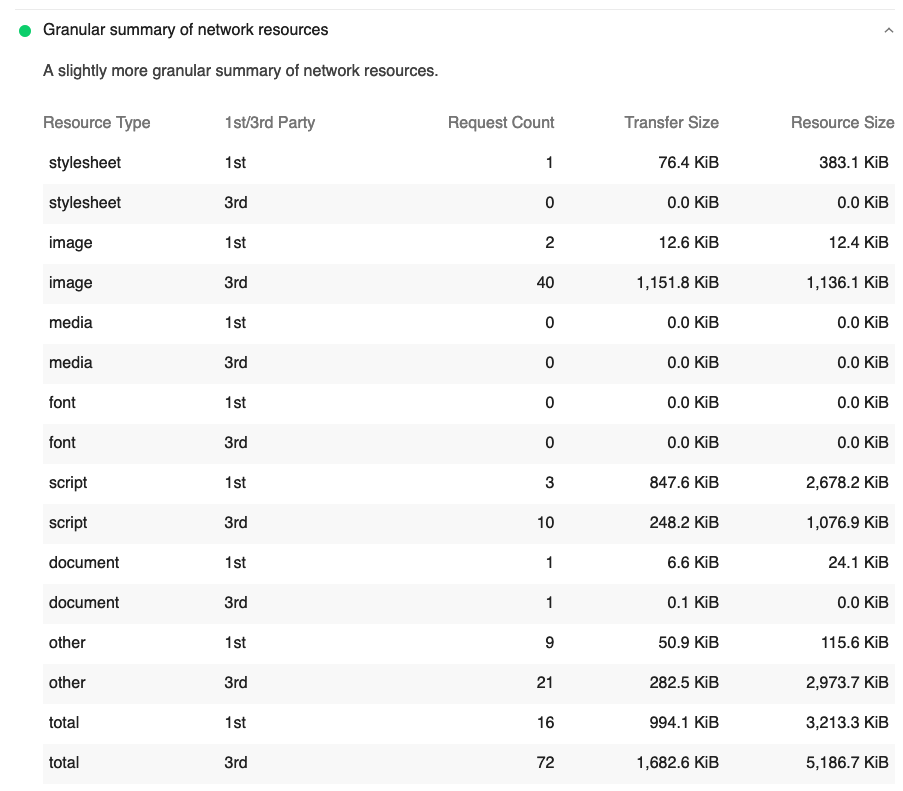The image size is (903, 791).
Task: Click the 2,678.2 KiB script resource size
Action: point(846,483)
